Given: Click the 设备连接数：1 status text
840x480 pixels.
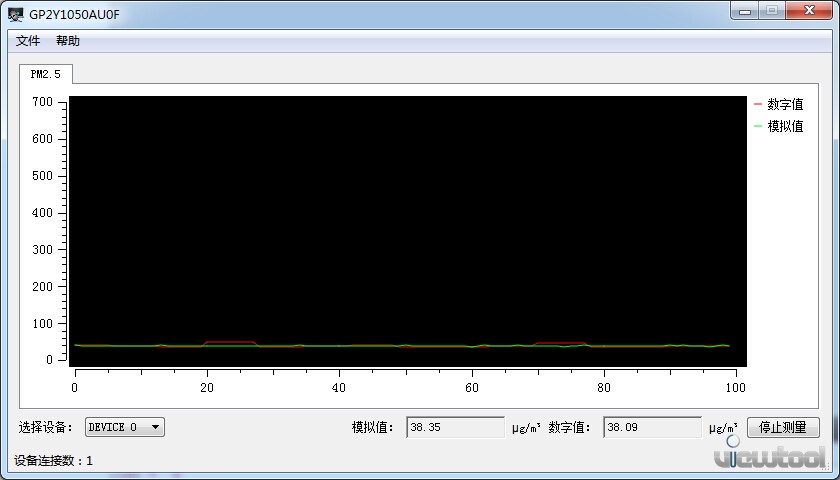Looking at the screenshot, I should click(x=54, y=461).
